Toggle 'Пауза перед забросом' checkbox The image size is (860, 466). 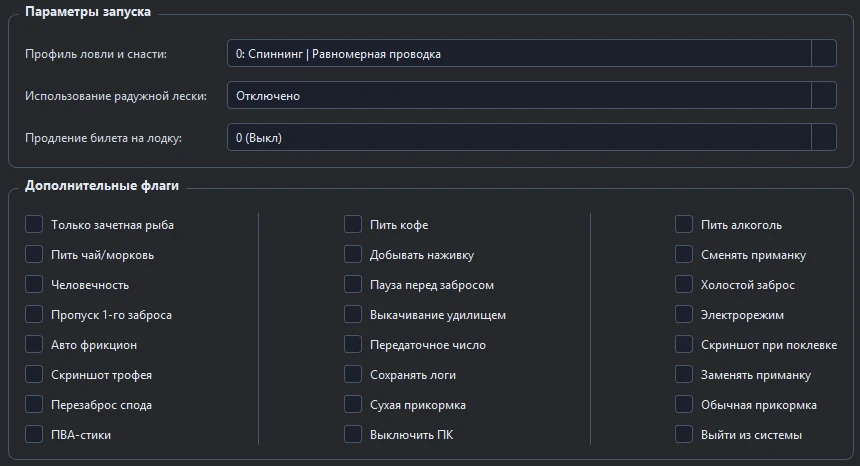click(353, 284)
